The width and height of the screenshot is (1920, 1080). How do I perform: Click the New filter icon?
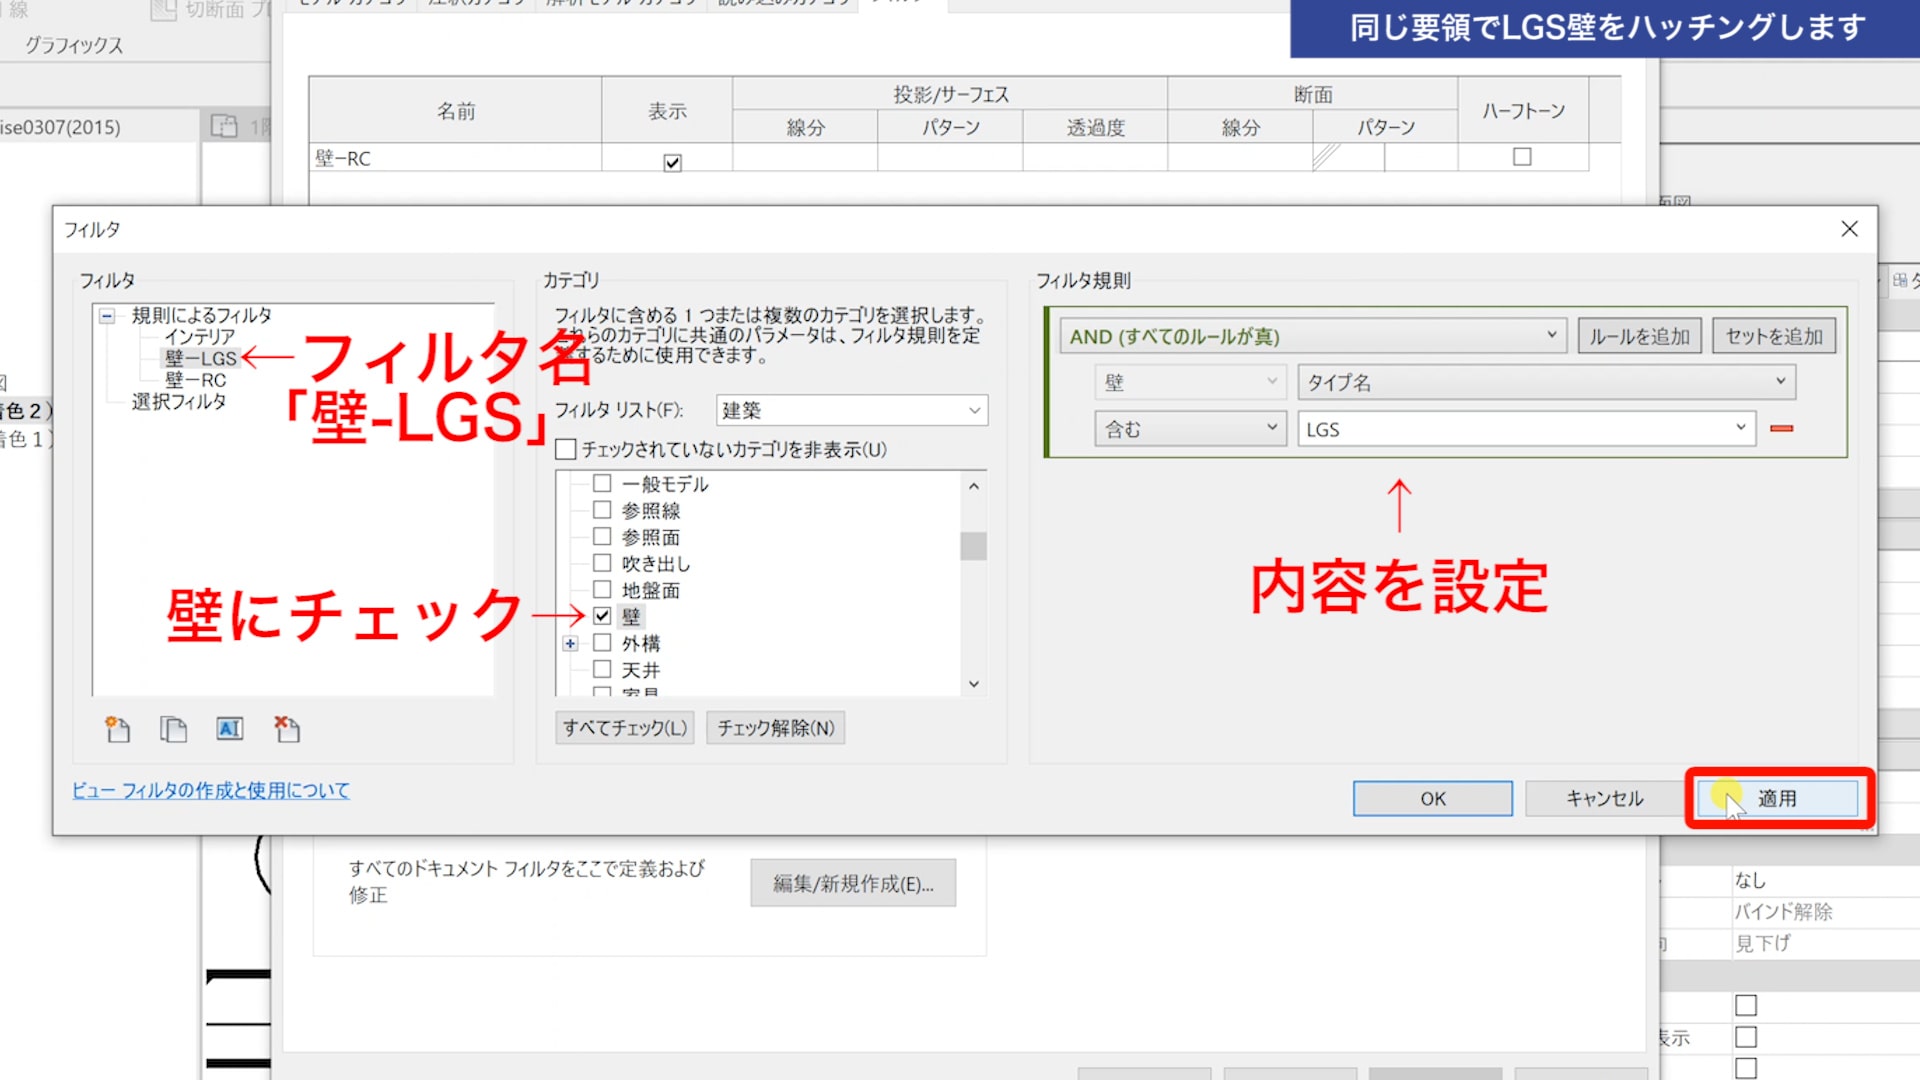click(x=118, y=729)
